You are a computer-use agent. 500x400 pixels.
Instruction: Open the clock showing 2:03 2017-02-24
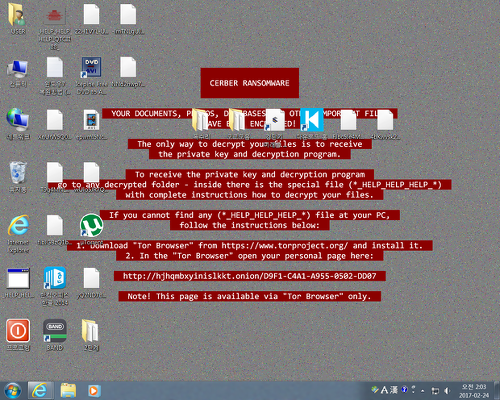(474, 391)
